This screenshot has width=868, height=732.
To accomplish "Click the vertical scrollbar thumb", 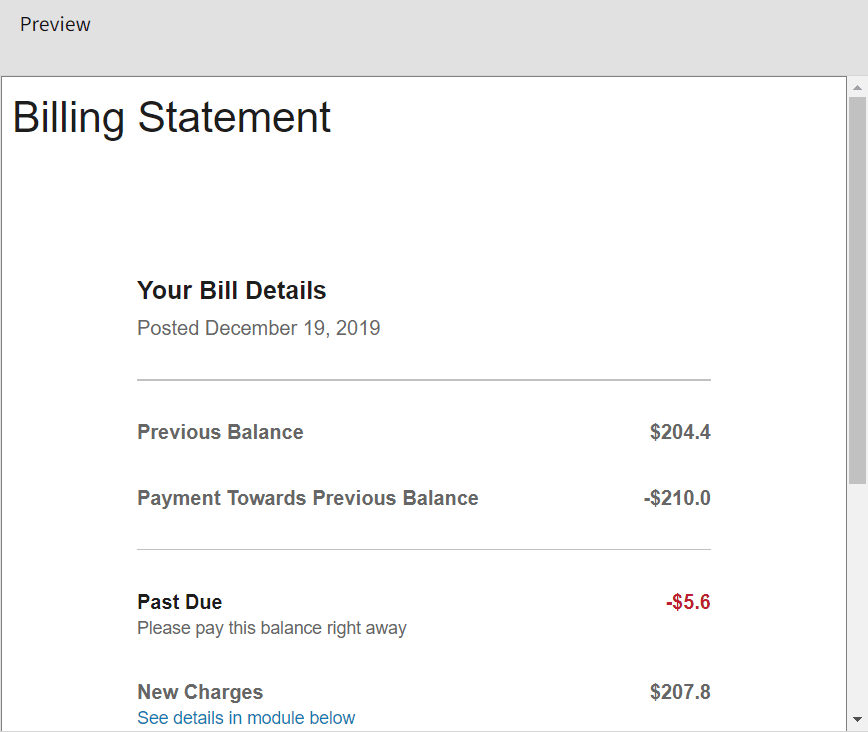I will tap(857, 290).
